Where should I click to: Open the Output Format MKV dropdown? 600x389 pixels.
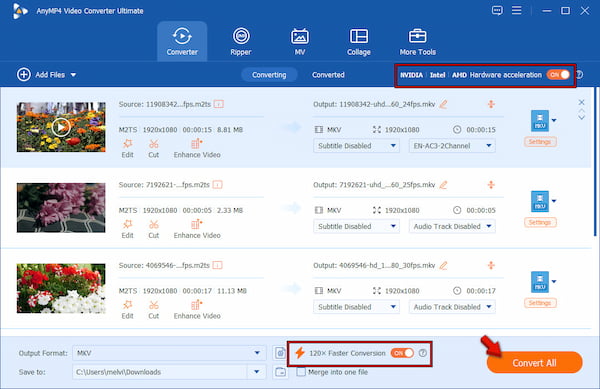[169, 353]
